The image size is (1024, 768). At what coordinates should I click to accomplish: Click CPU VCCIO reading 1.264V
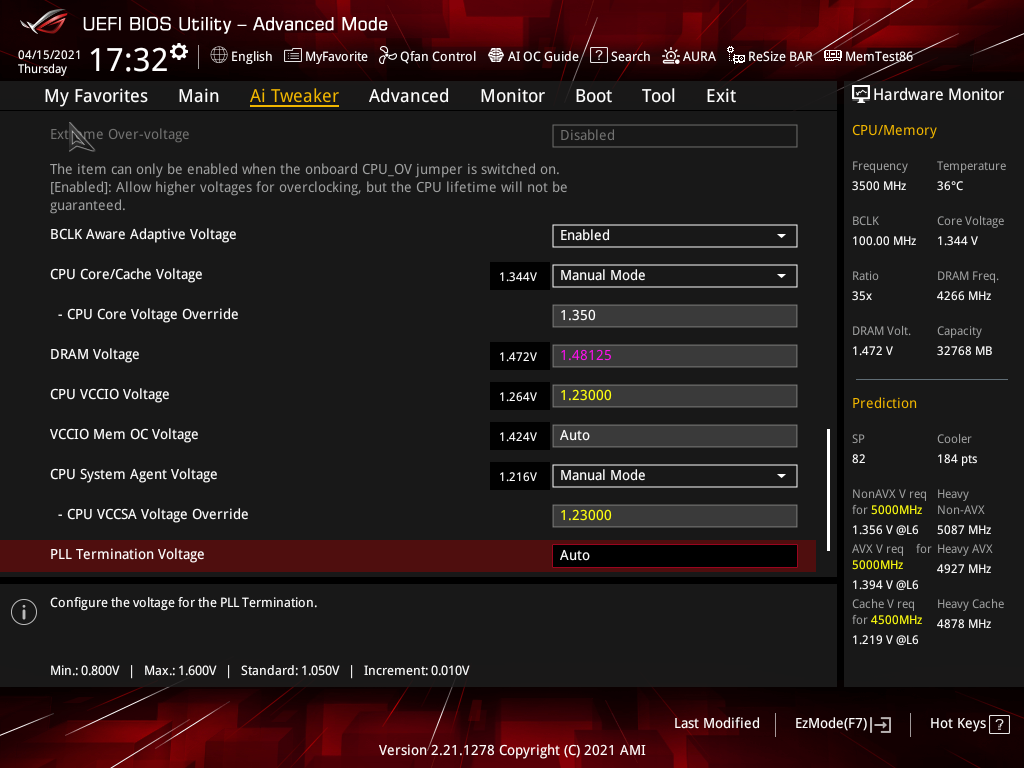519,396
